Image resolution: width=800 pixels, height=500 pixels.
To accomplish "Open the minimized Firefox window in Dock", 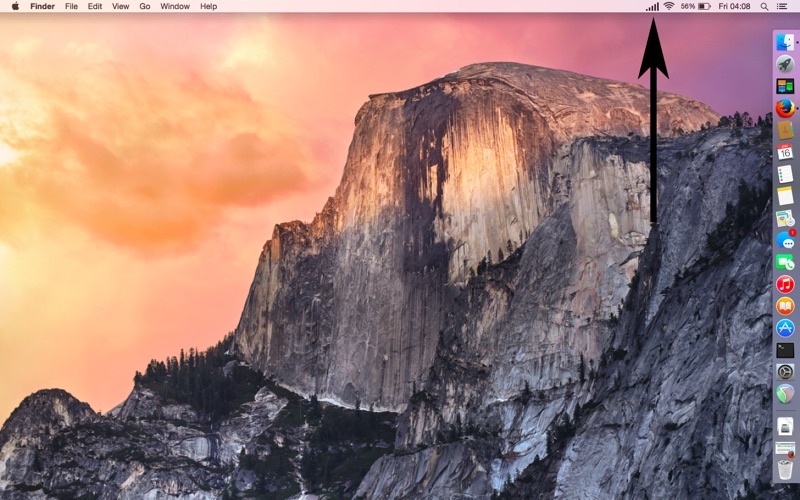I will point(785,448).
